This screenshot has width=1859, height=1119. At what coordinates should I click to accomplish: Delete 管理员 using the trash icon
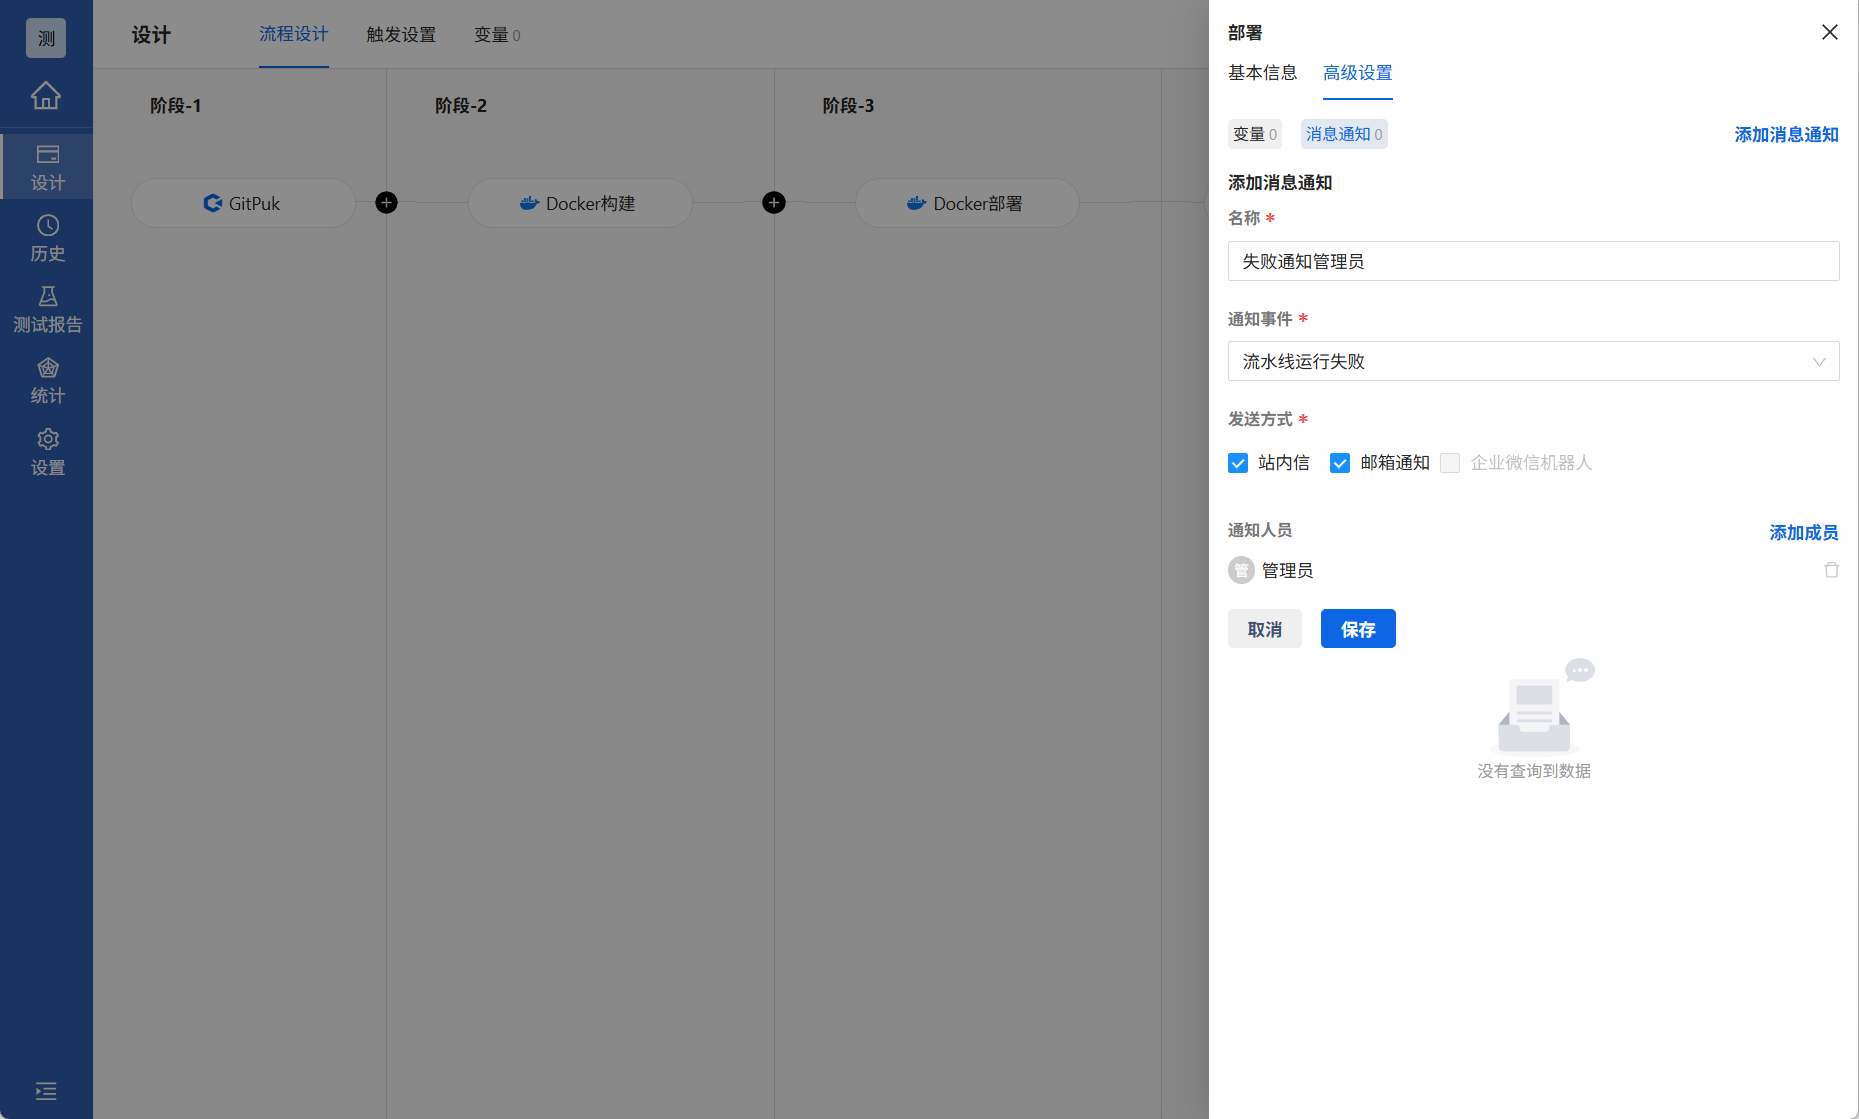coord(1831,569)
